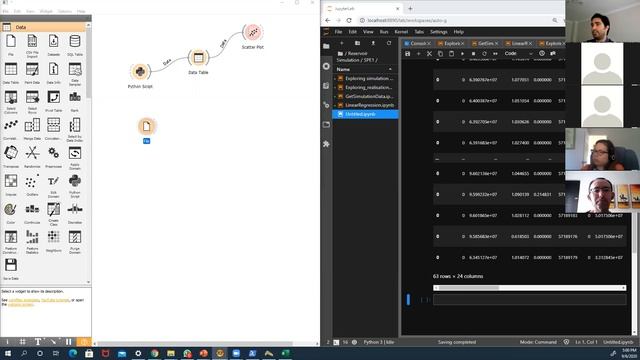Image resolution: width=640 pixels, height=360 pixels.
Task: Add the Neighbors widget
Action: [53, 241]
